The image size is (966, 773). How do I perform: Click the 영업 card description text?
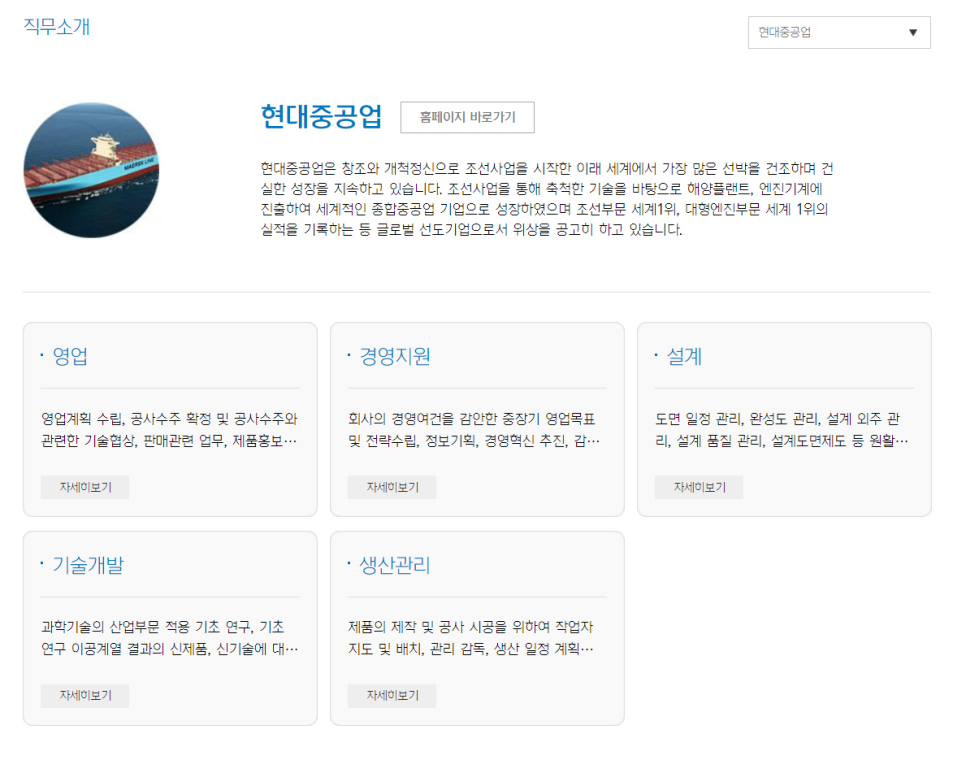(x=169, y=429)
